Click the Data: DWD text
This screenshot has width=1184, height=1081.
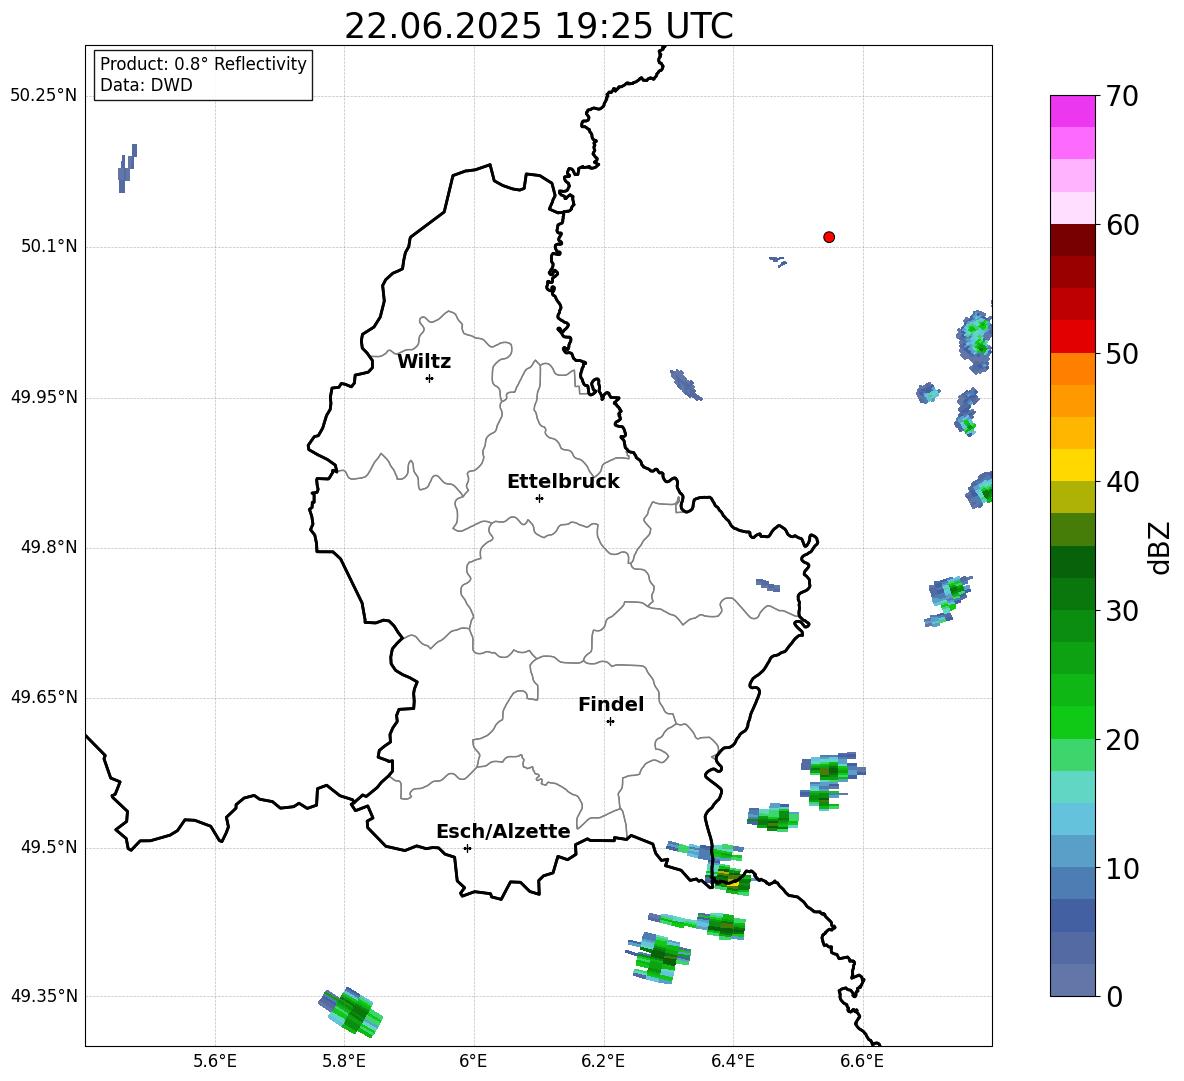pos(146,85)
